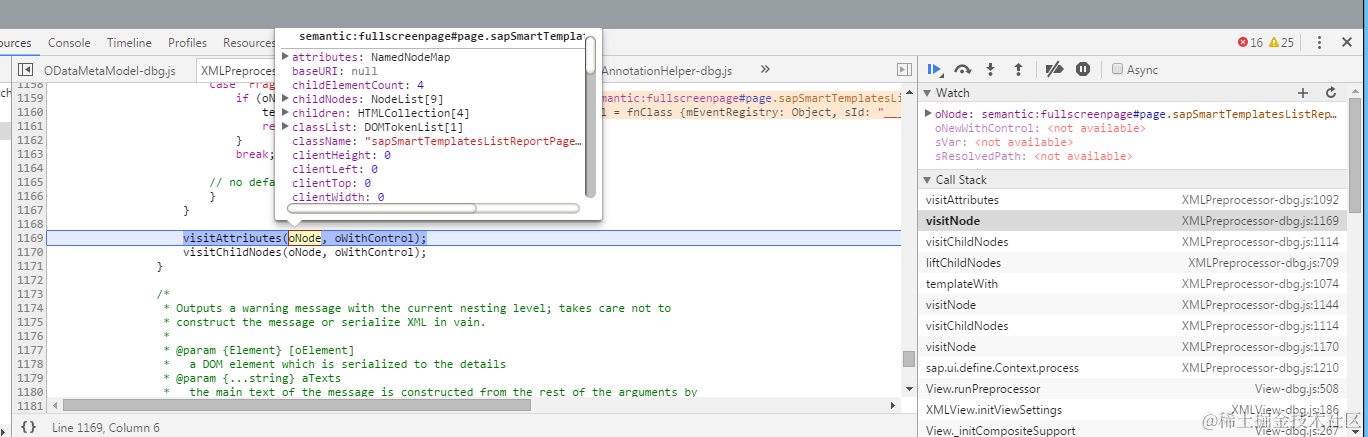Expand children HTMLCollection[4] in popup

tap(286, 113)
